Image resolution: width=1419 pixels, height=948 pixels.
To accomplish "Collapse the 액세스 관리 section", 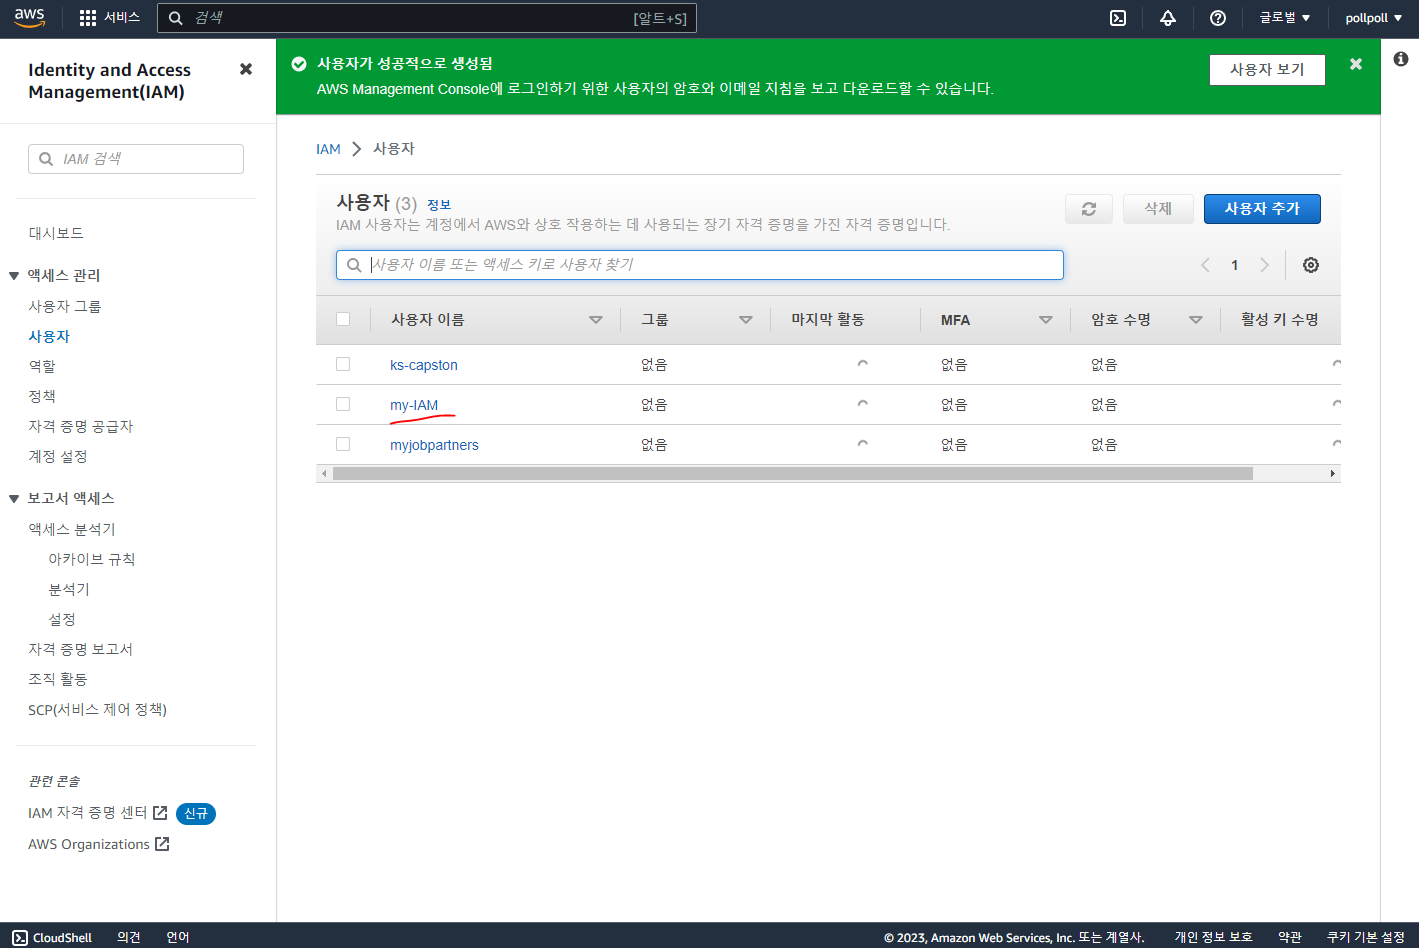I will [14, 276].
